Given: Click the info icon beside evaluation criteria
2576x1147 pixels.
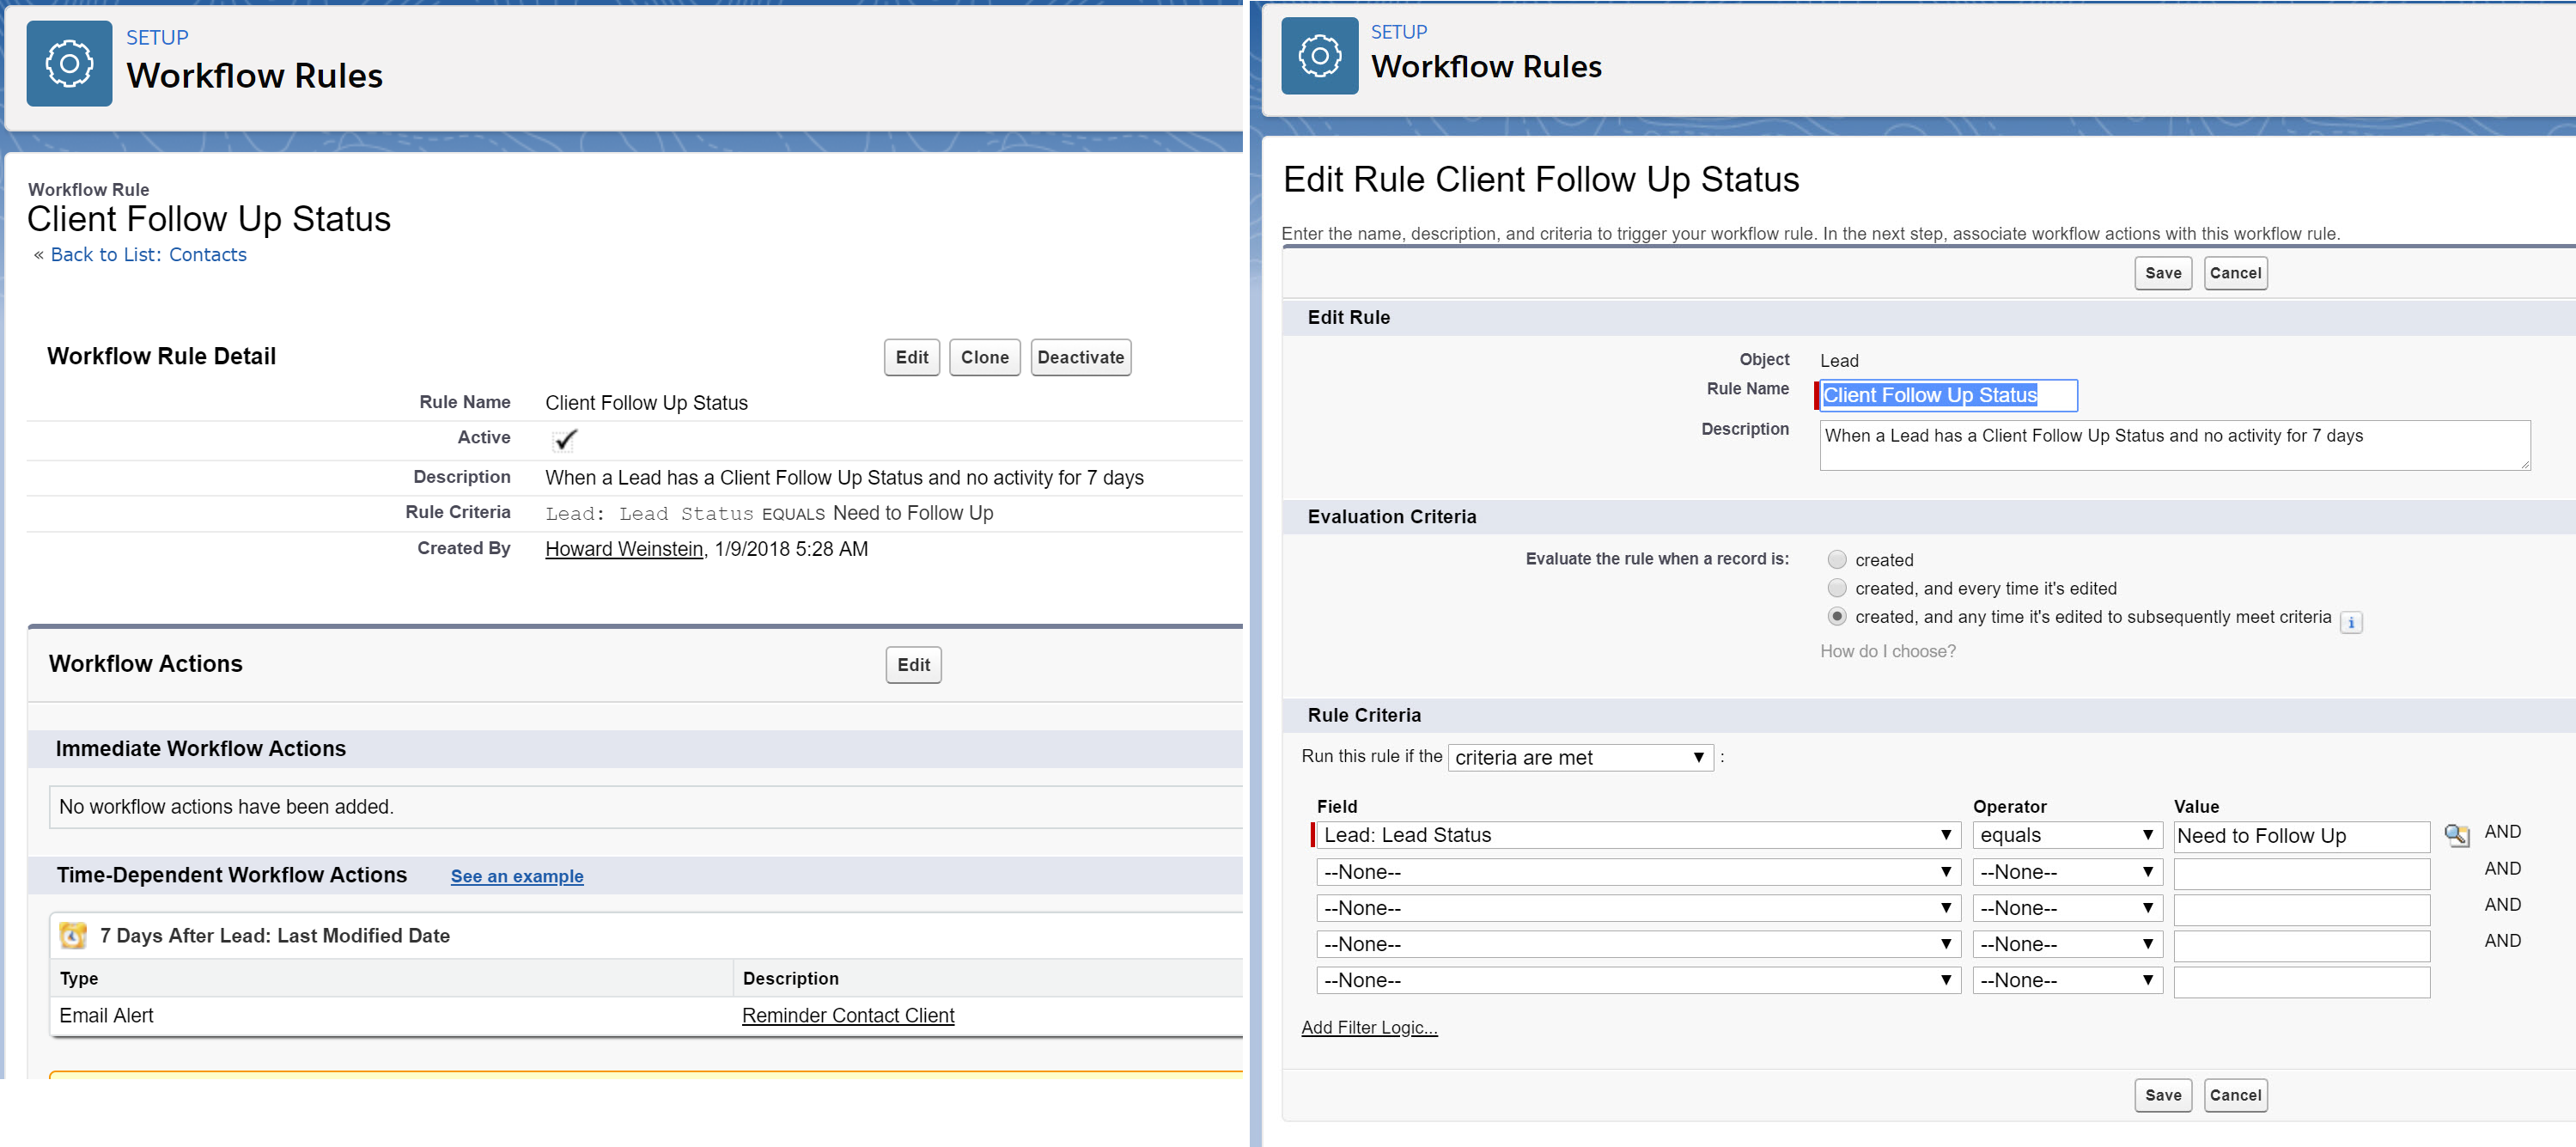Looking at the screenshot, I should click(x=2351, y=622).
